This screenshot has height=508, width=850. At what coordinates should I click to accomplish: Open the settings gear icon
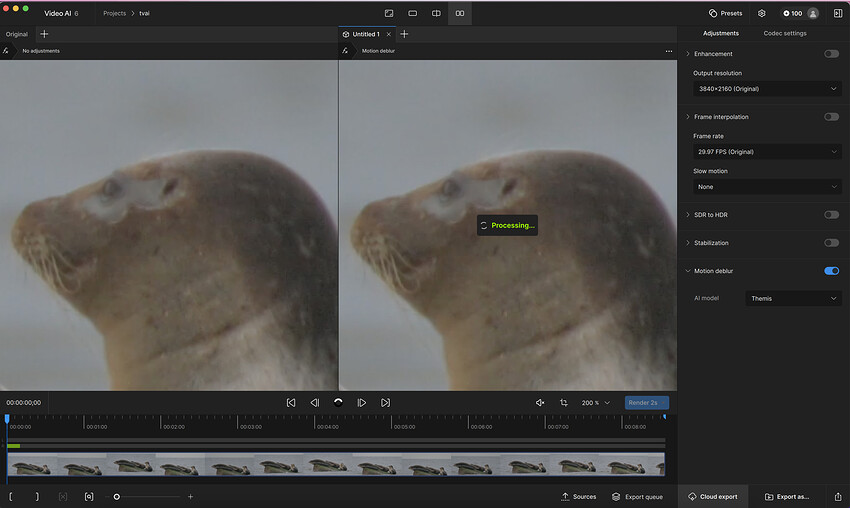(762, 13)
